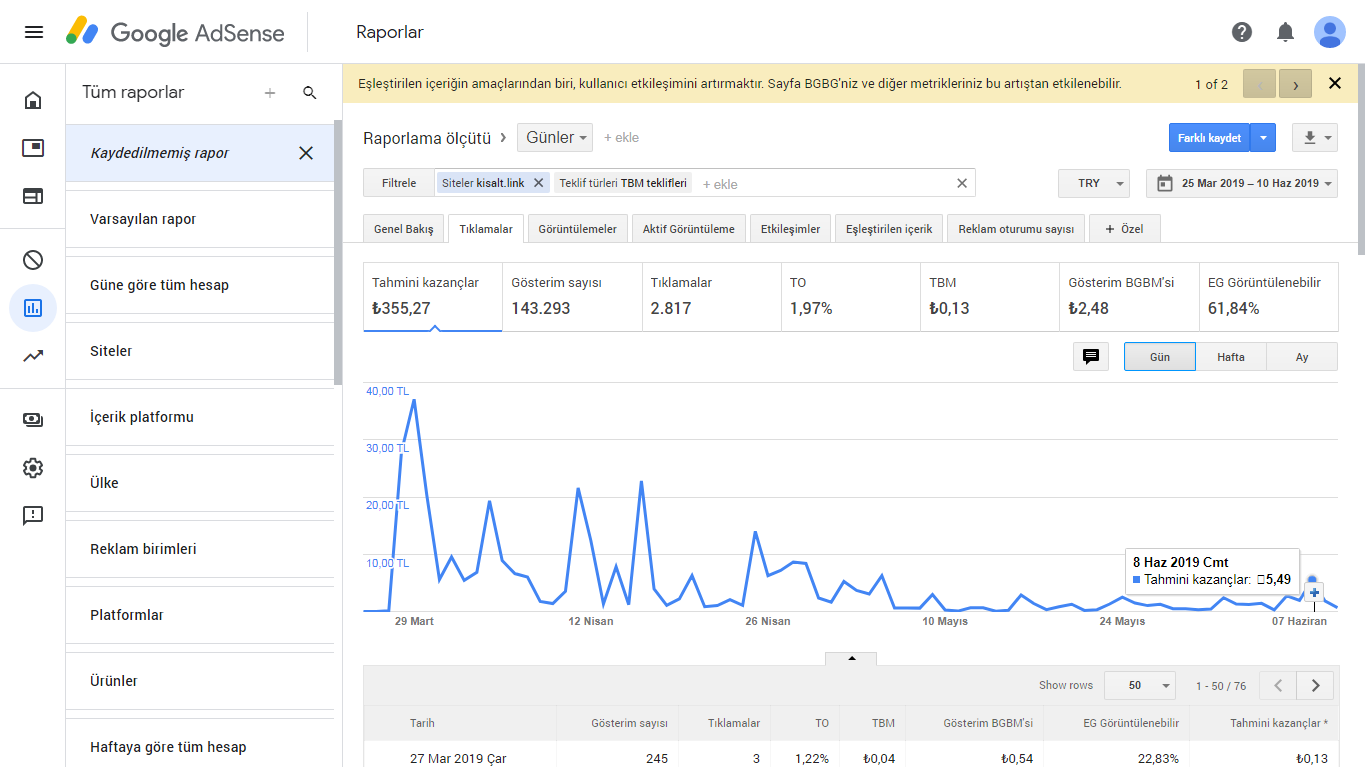1365x767 pixels.
Task: Open the Siteler report
Action: (200, 351)
